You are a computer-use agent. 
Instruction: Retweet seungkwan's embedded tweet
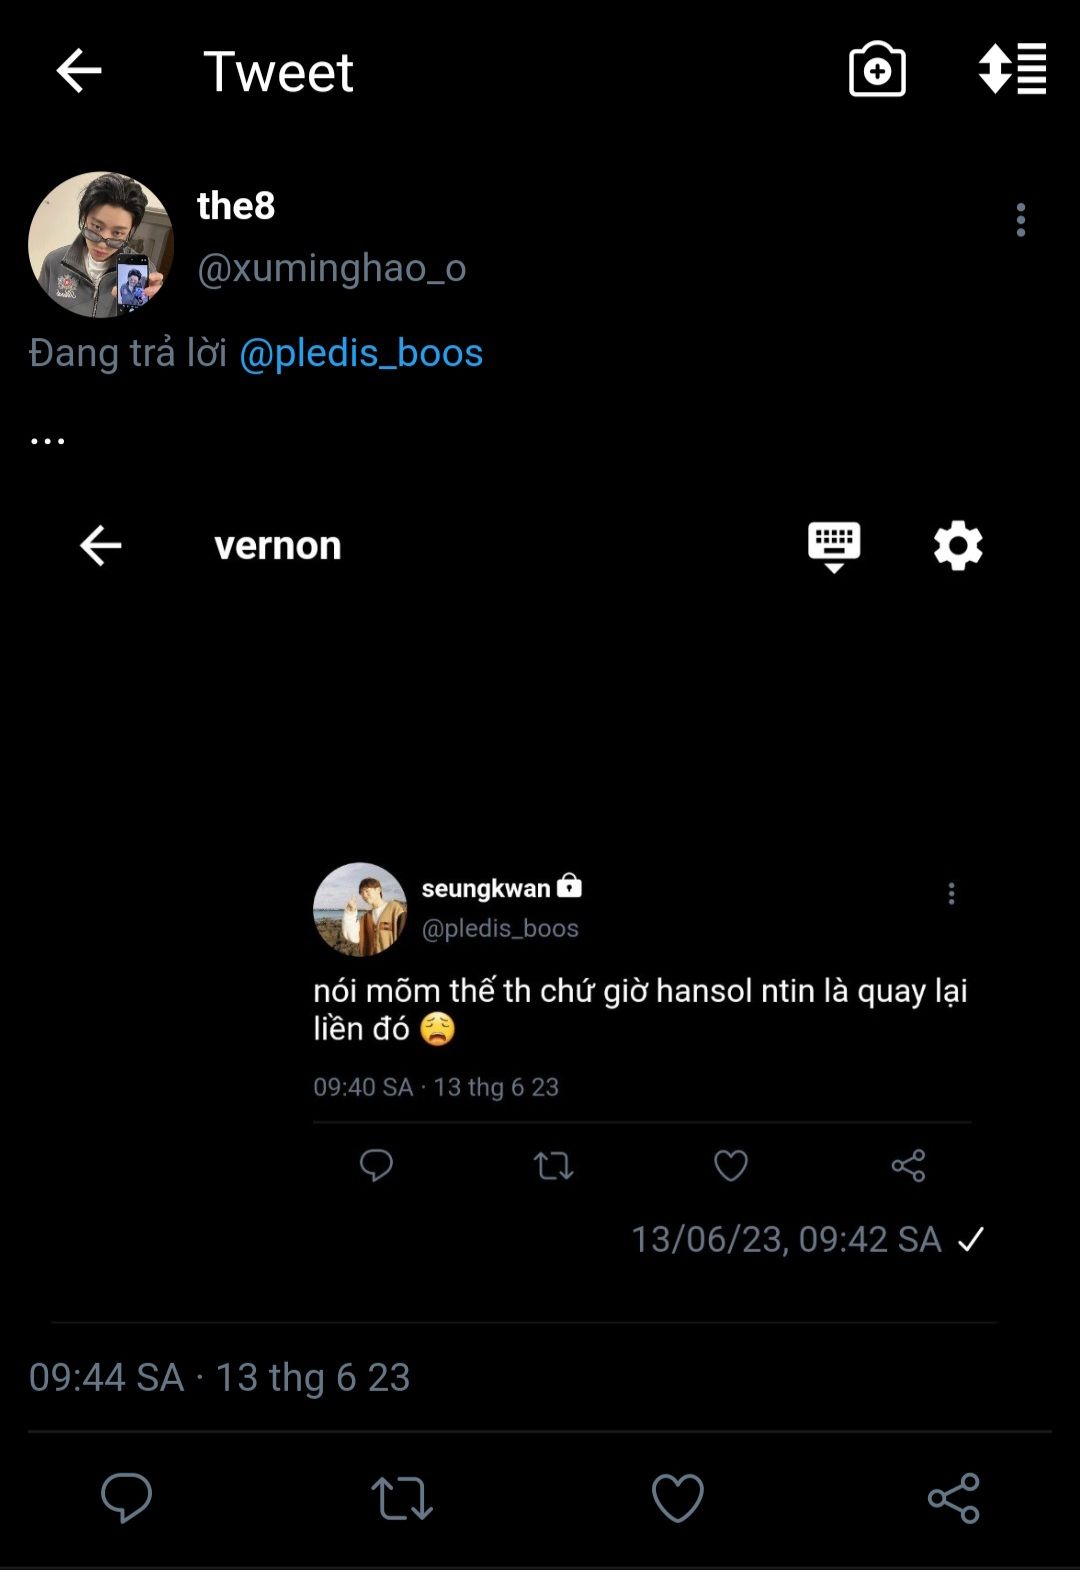pos(553,1165)
